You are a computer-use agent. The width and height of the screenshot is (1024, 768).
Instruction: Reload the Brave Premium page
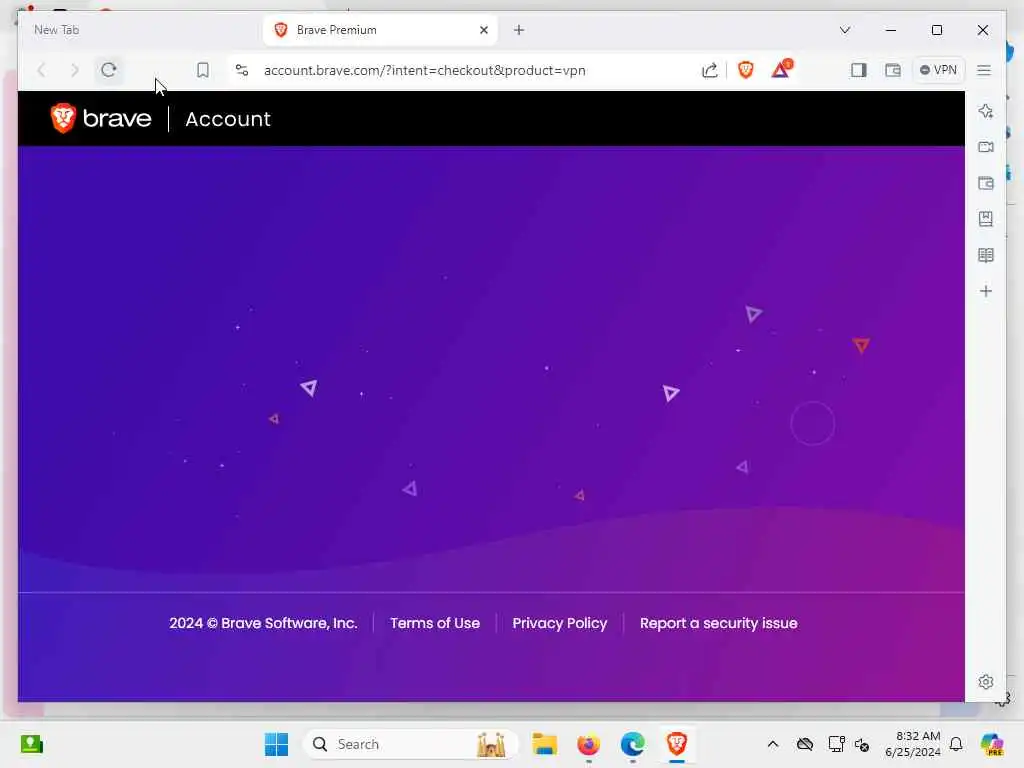108,70
